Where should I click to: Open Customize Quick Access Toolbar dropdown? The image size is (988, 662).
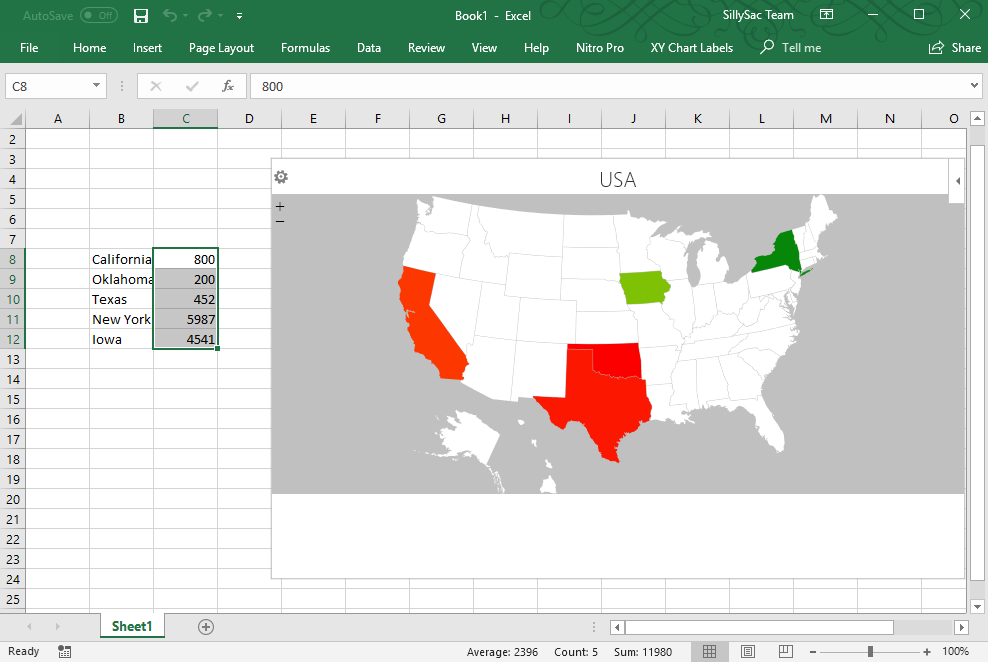(239, 16)
